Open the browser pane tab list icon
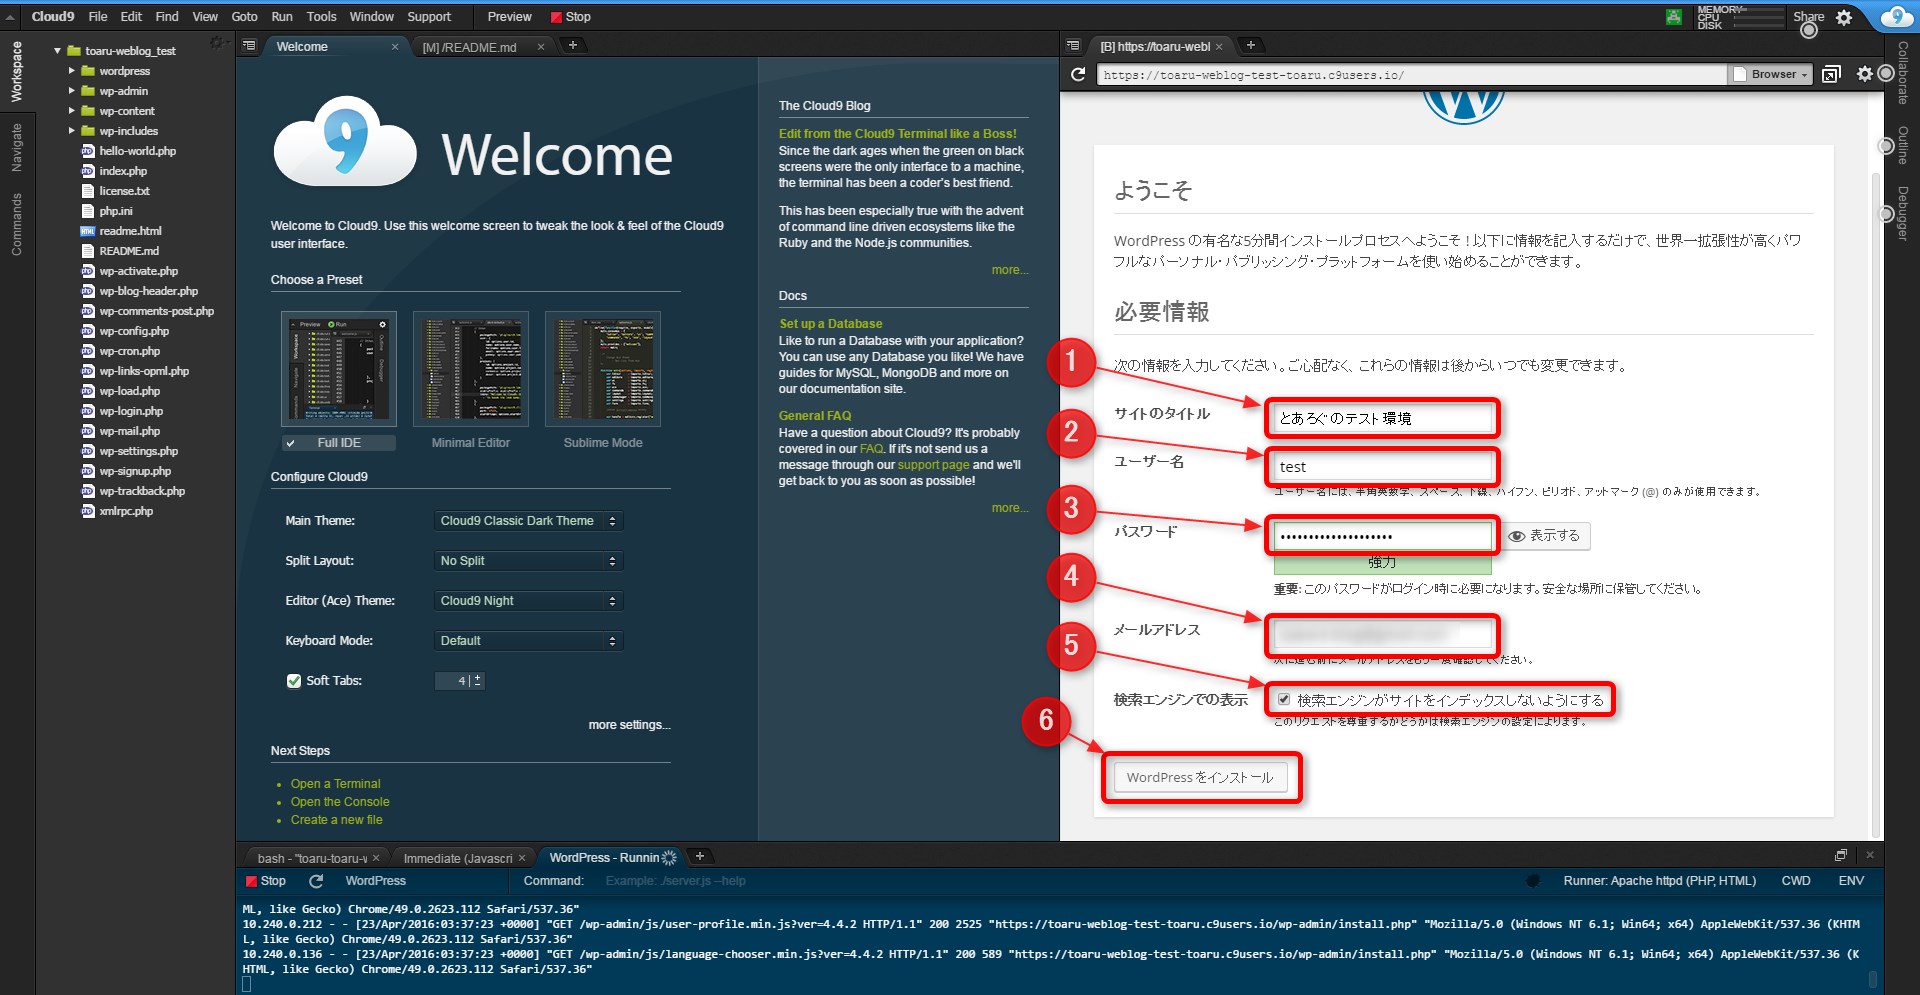The width and height of the screenshot is (1920, 995). [1073, 46]
